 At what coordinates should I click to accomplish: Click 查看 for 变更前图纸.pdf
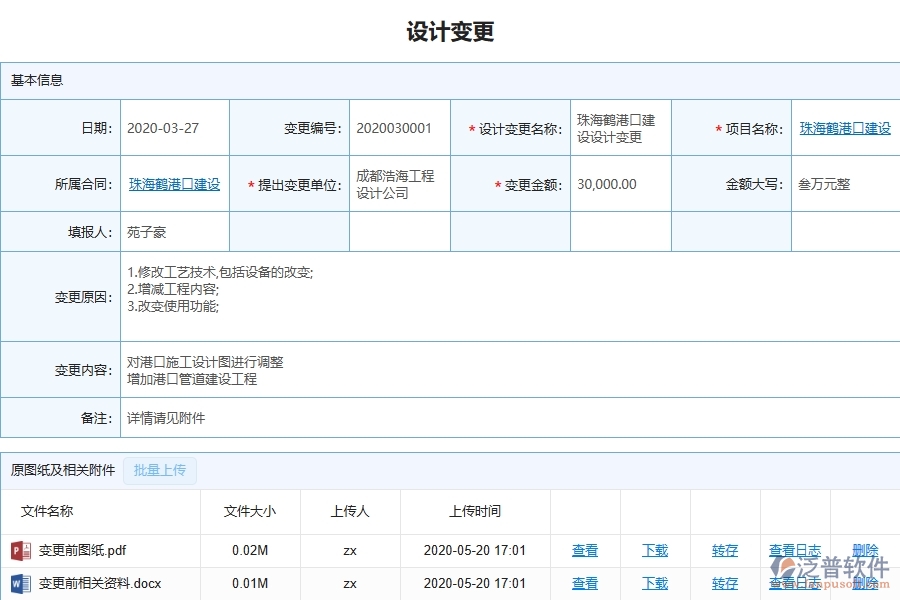(x=585, y=550)
